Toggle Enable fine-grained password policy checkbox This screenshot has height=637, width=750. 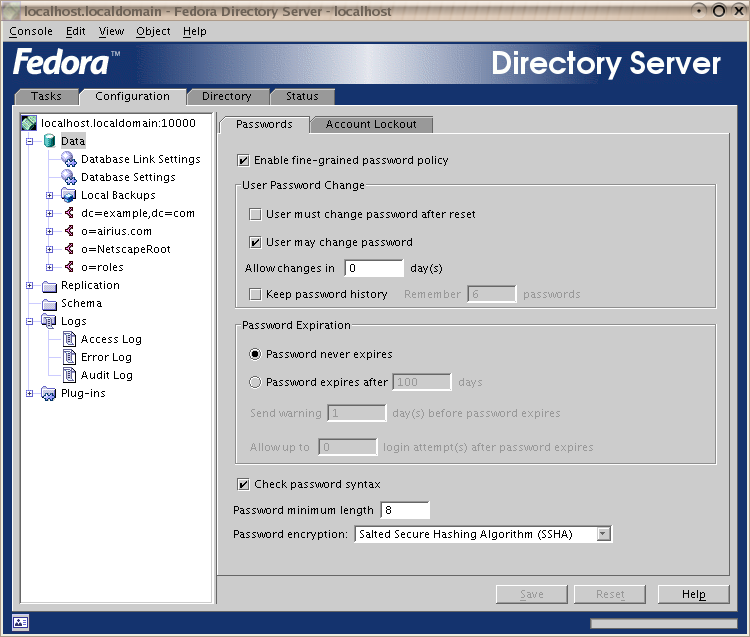pos(243,160)
